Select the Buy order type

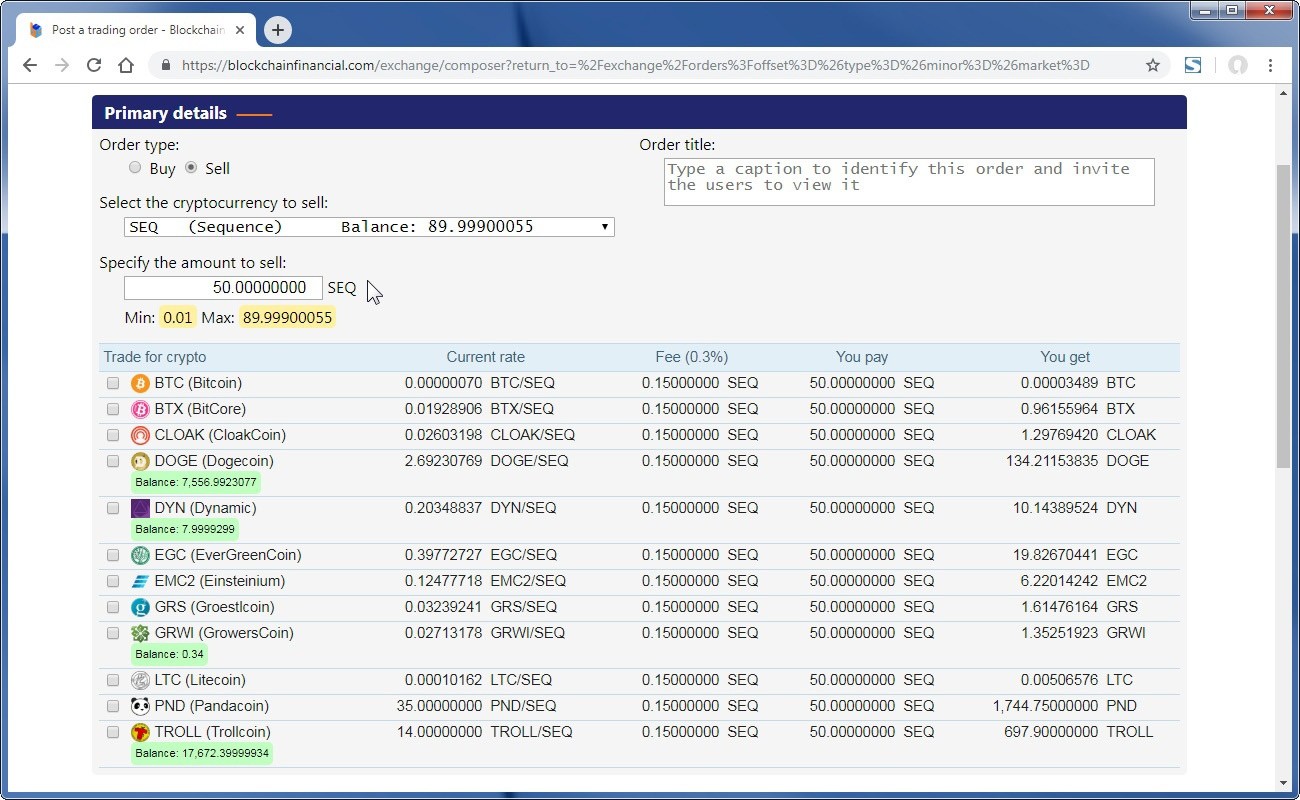coord(135,168)
